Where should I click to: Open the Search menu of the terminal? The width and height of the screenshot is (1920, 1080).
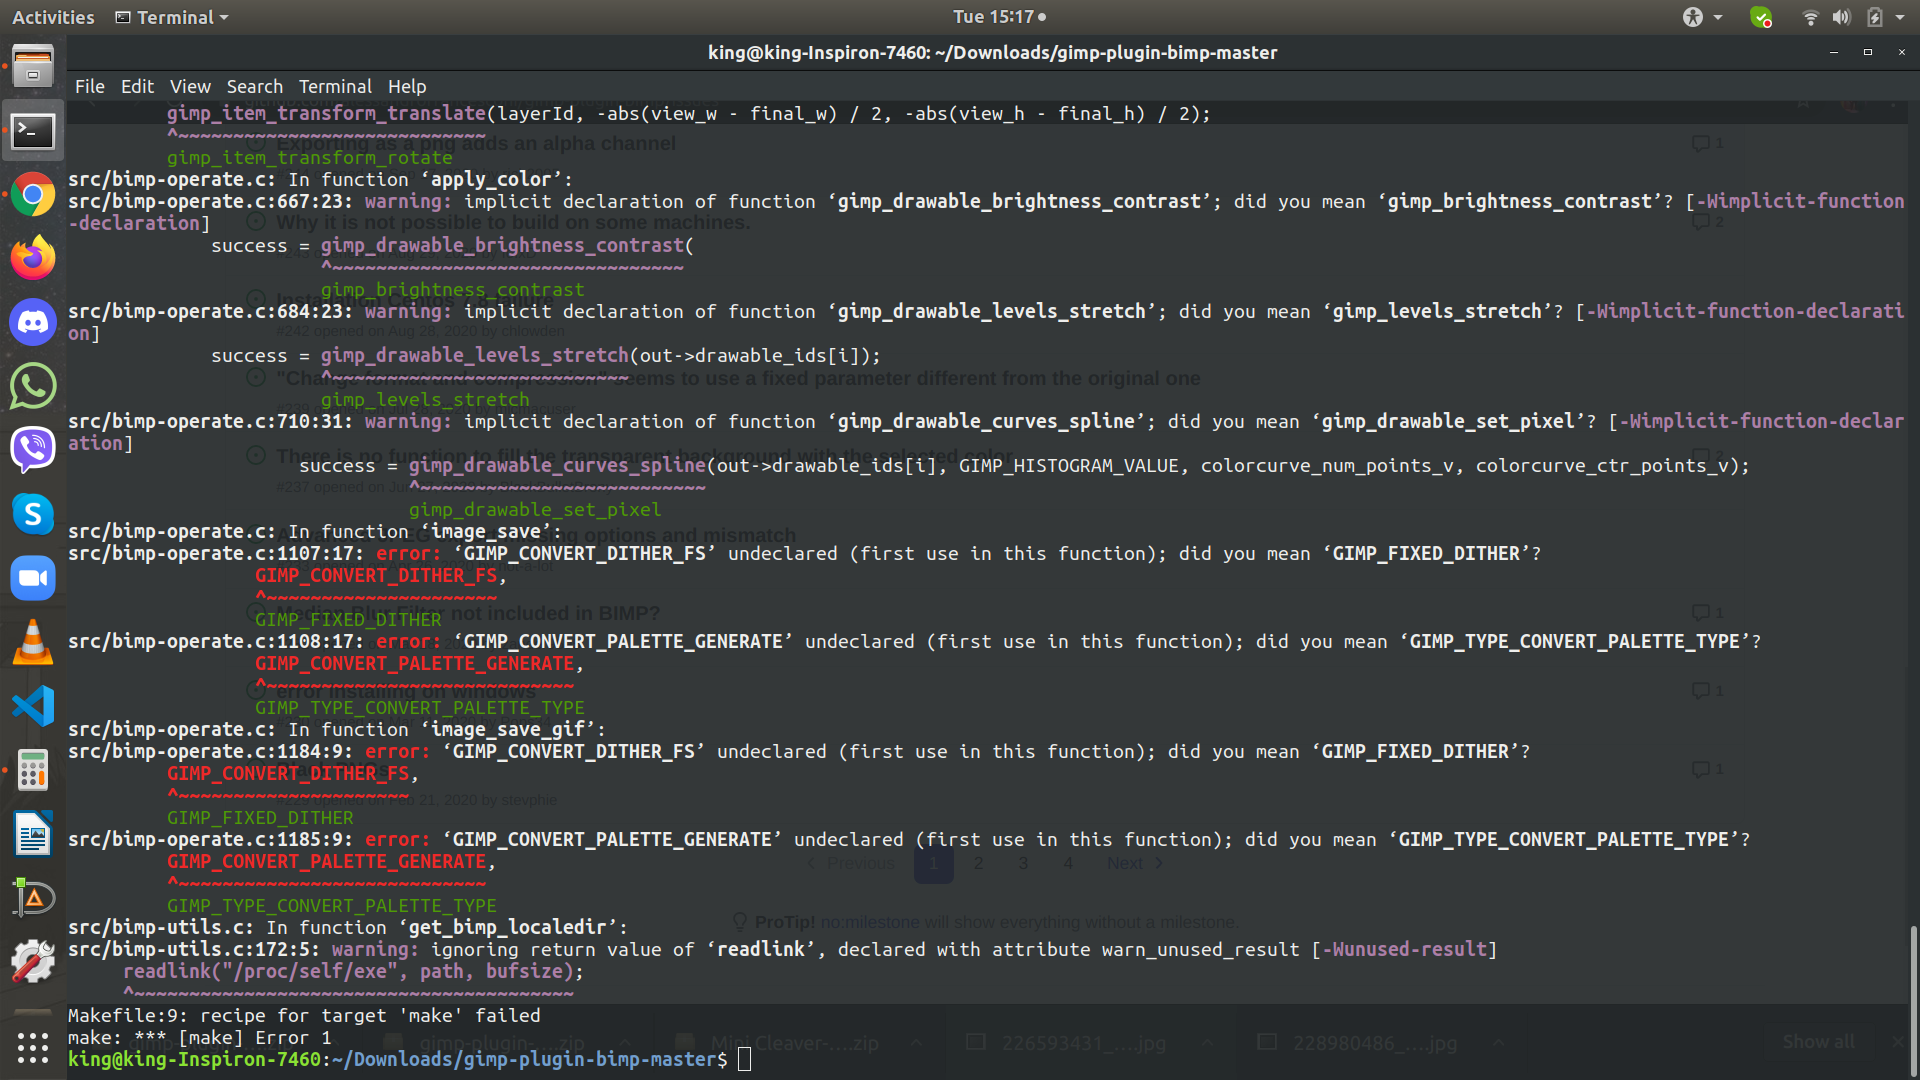[254, 87]
